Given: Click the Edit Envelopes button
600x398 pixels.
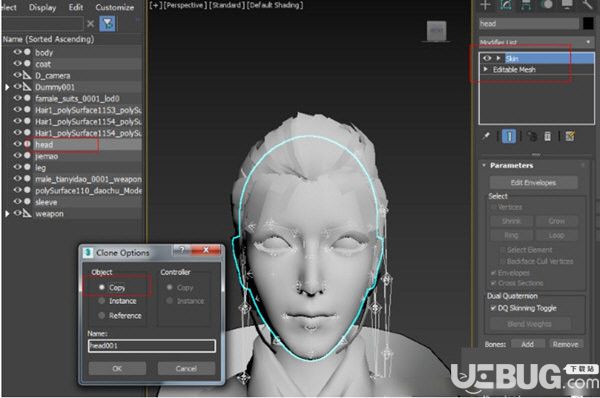Looking at the screenshot, I should point(533,183).
